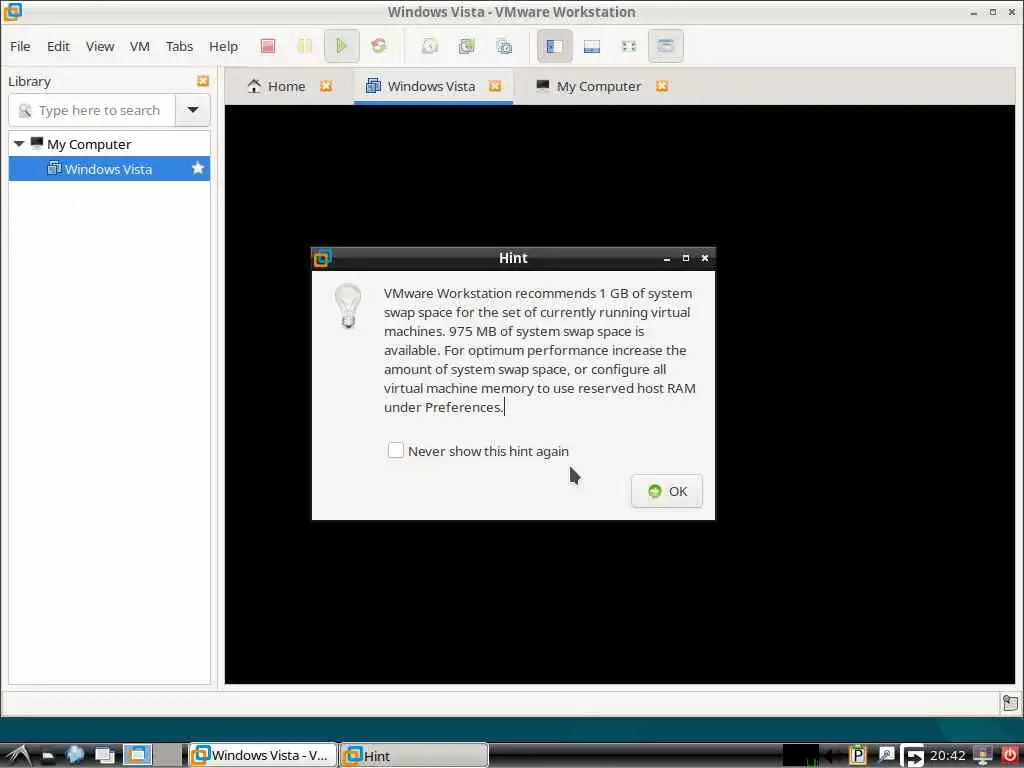This screenshot has width=1024, height=768.
Task: Open the File menu
Action: pyautogui.click(x=20, y=46)
